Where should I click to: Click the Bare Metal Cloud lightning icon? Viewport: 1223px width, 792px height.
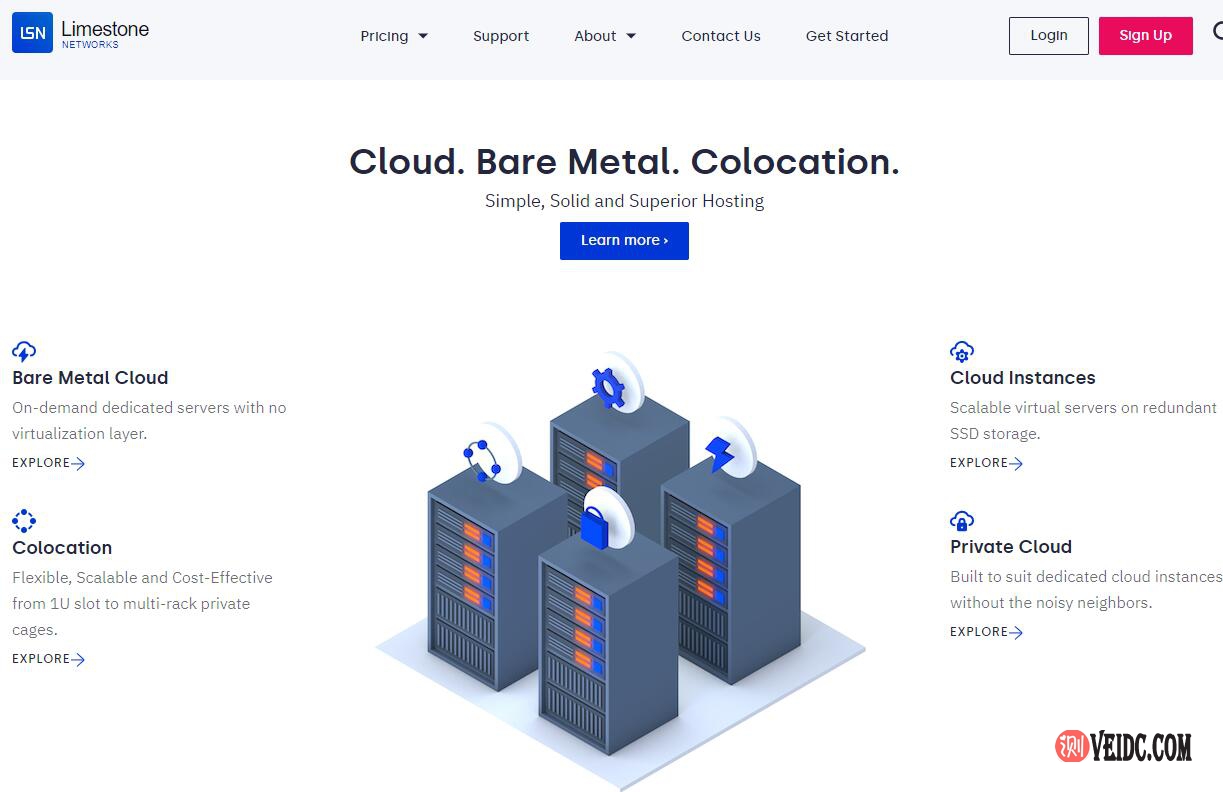point(24,351)
